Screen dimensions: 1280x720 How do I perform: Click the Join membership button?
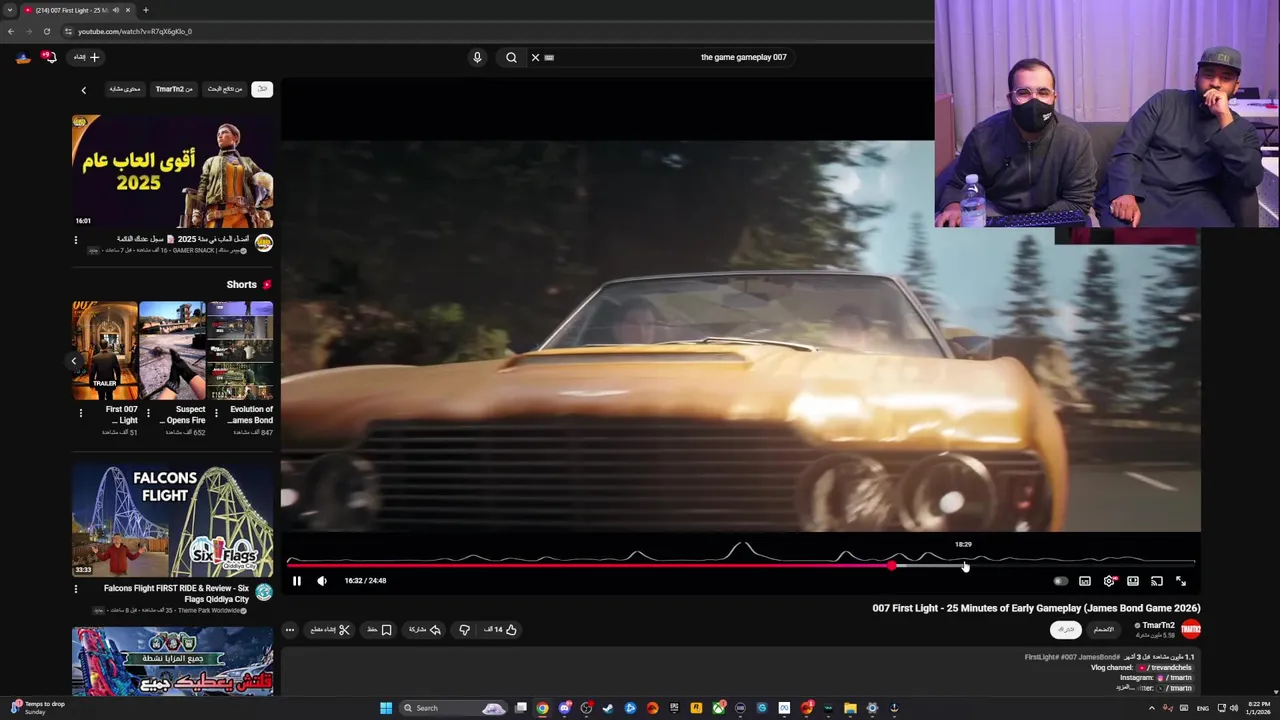point(1103,629)
